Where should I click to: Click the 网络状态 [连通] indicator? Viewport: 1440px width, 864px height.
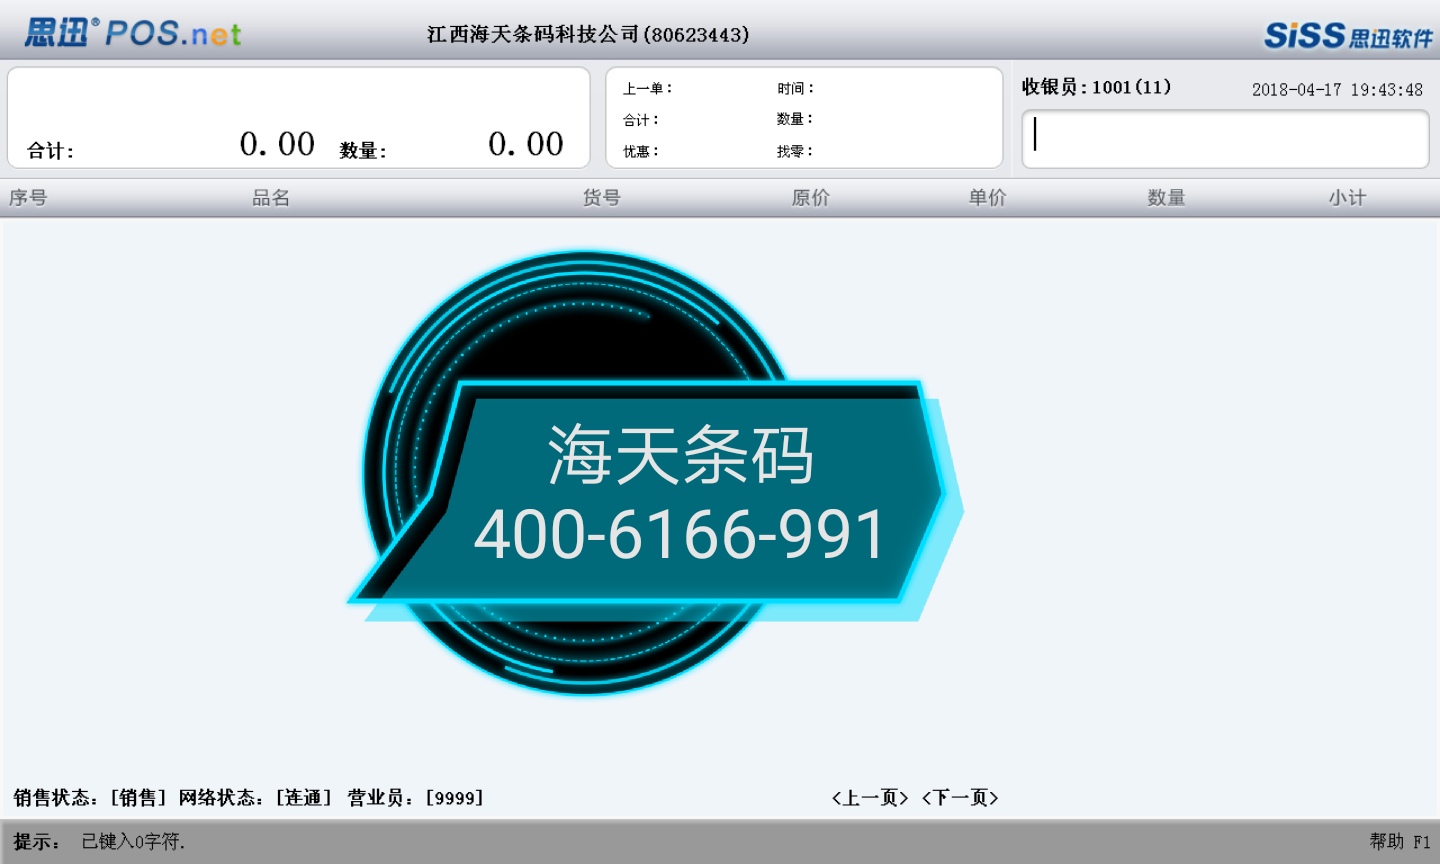[x=255, y=797]
